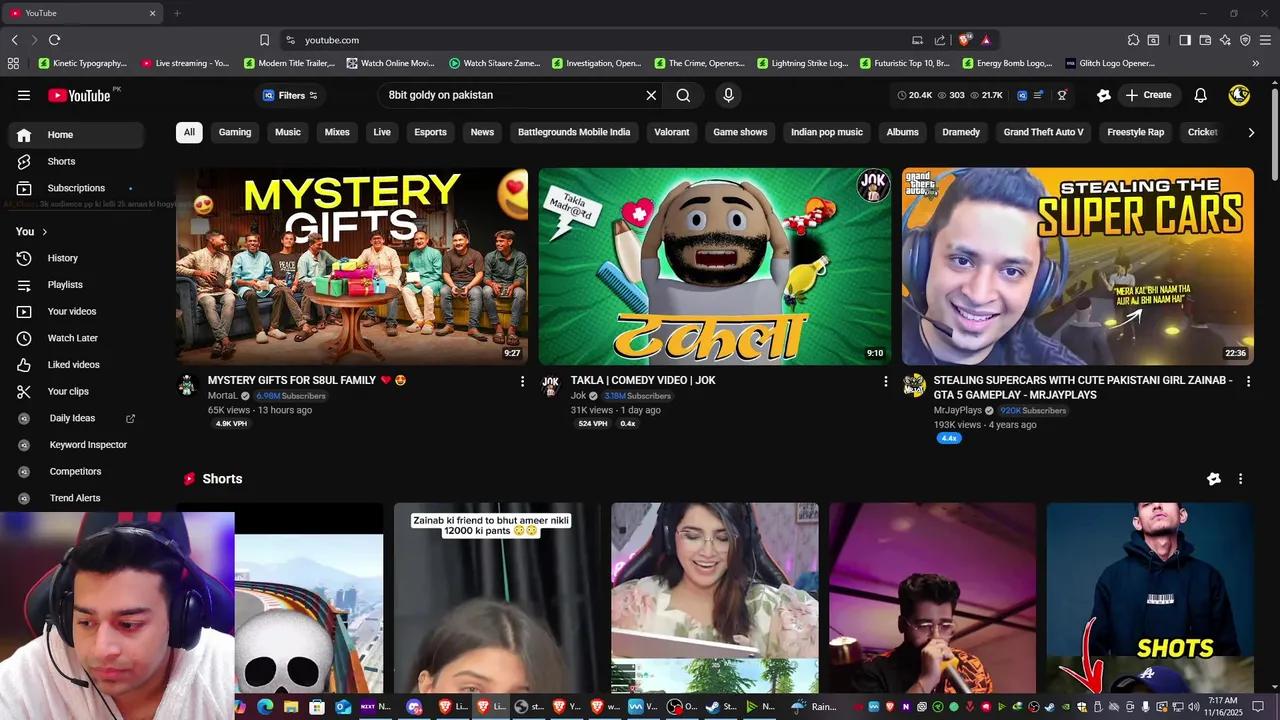The height and width of the screenshot is (720, 1280).
Task: Click the YouTube logo
Action: pyautogui.click(x=80, y=95)
